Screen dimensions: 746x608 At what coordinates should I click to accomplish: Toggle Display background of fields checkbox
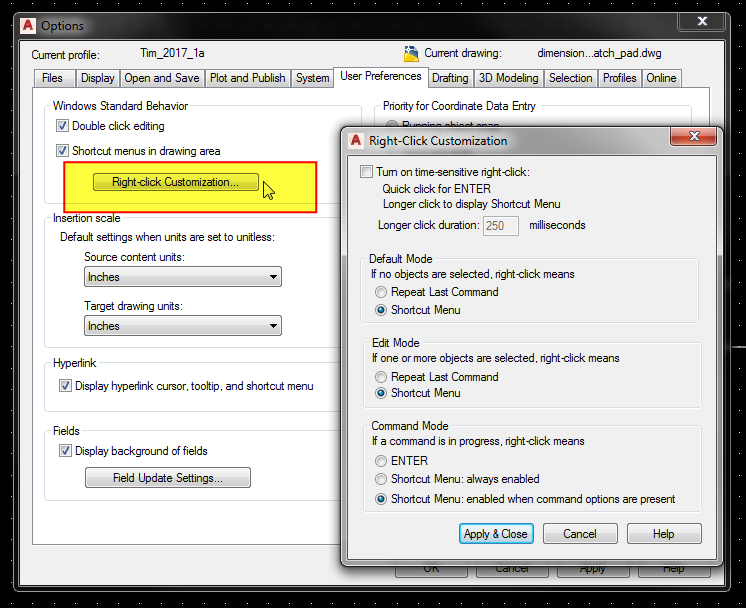coord(65,451)
